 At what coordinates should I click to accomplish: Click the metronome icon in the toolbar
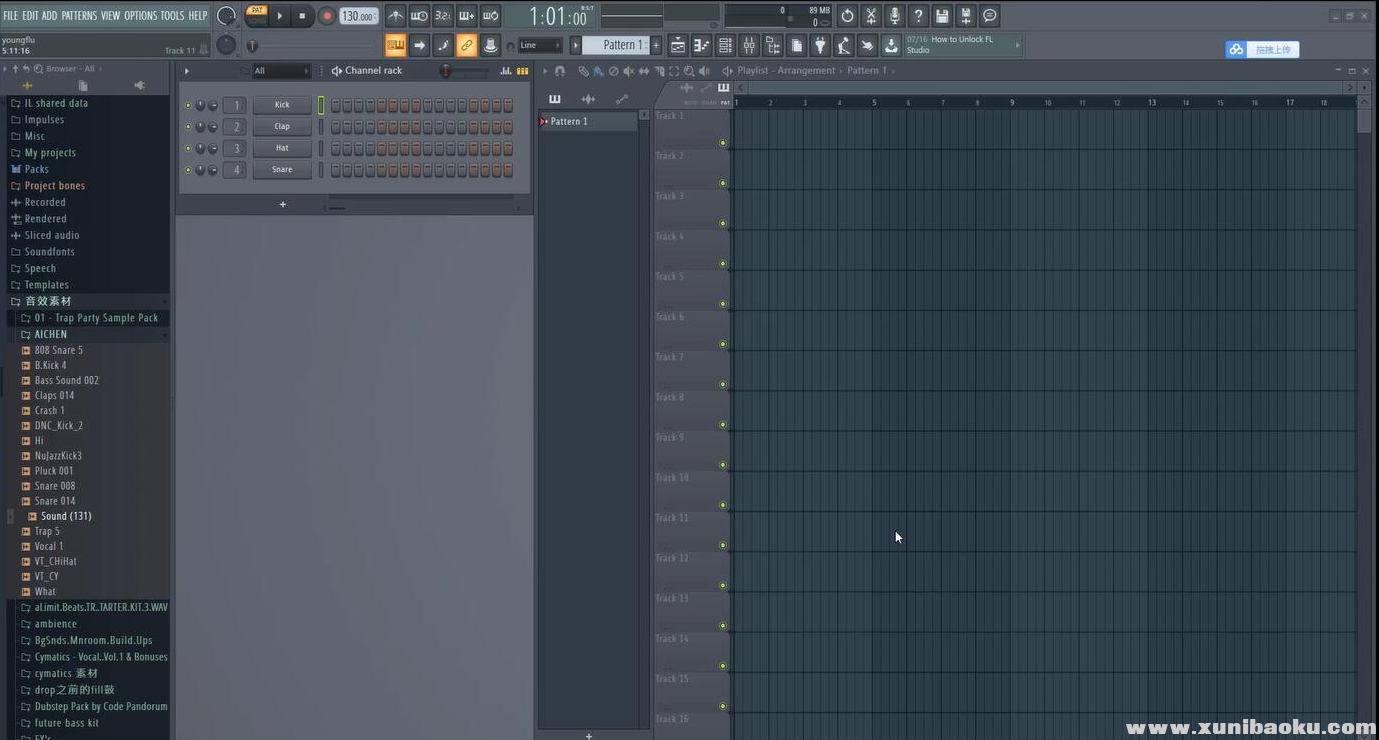click(396, 16)
